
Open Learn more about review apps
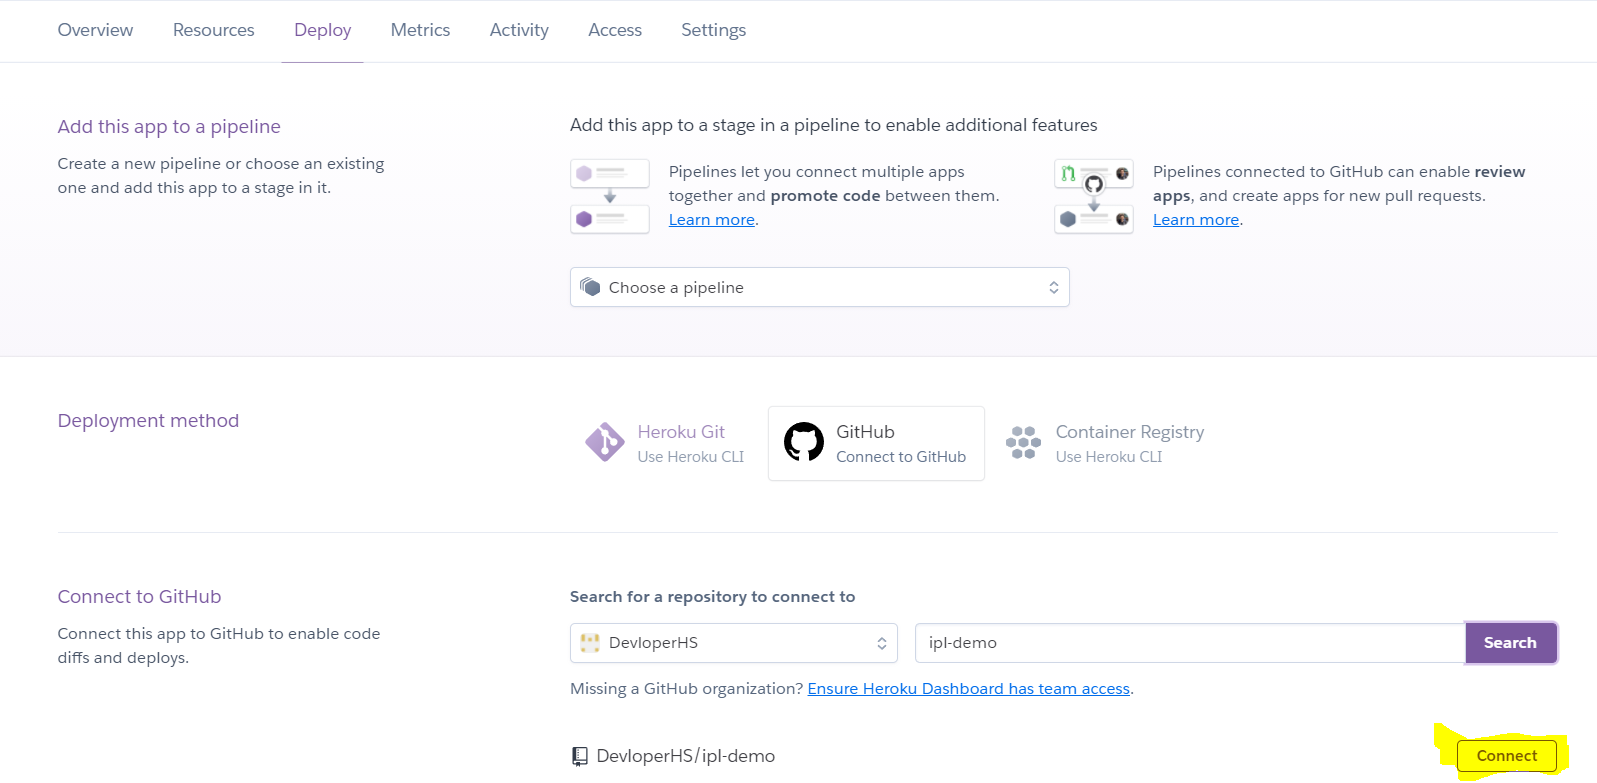(x=1196, y=220)
